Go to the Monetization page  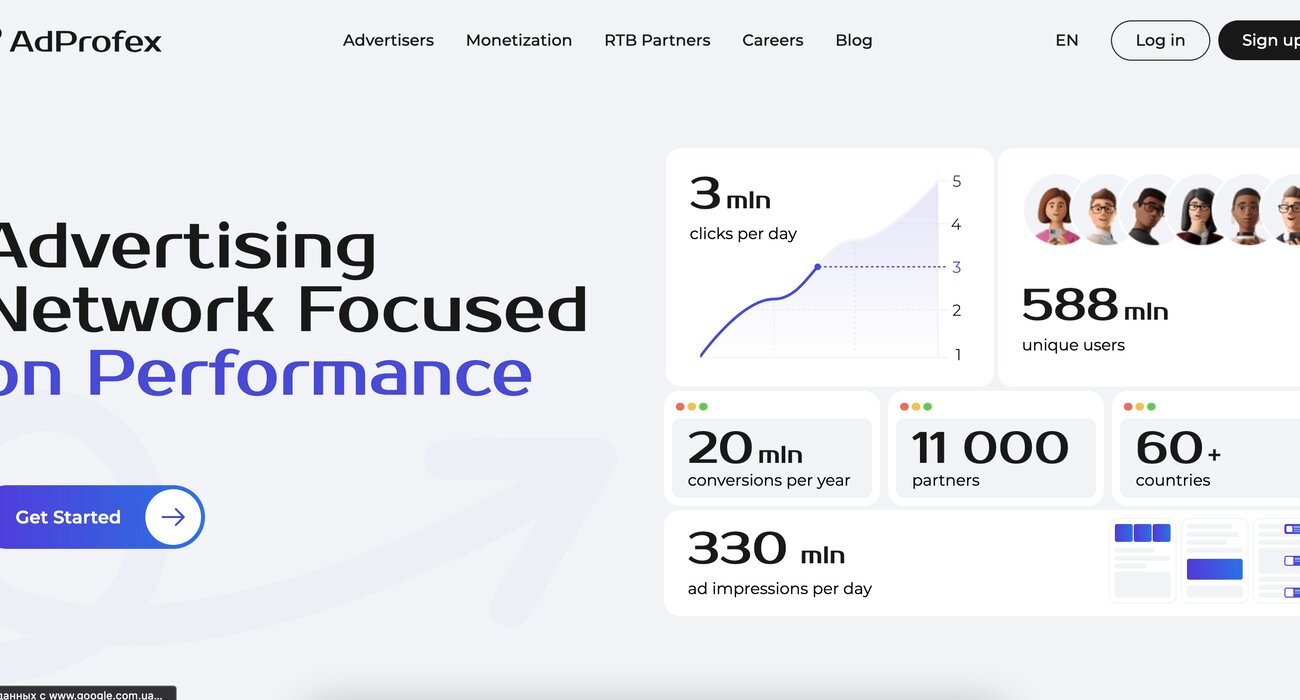(519, 41)
